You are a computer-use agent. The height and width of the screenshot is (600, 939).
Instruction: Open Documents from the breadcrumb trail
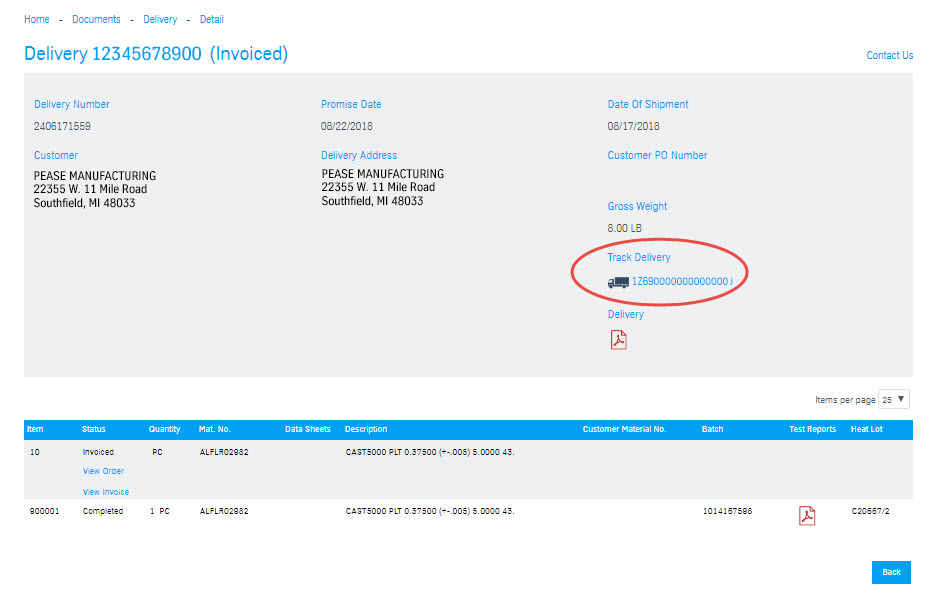coord(96,19)
